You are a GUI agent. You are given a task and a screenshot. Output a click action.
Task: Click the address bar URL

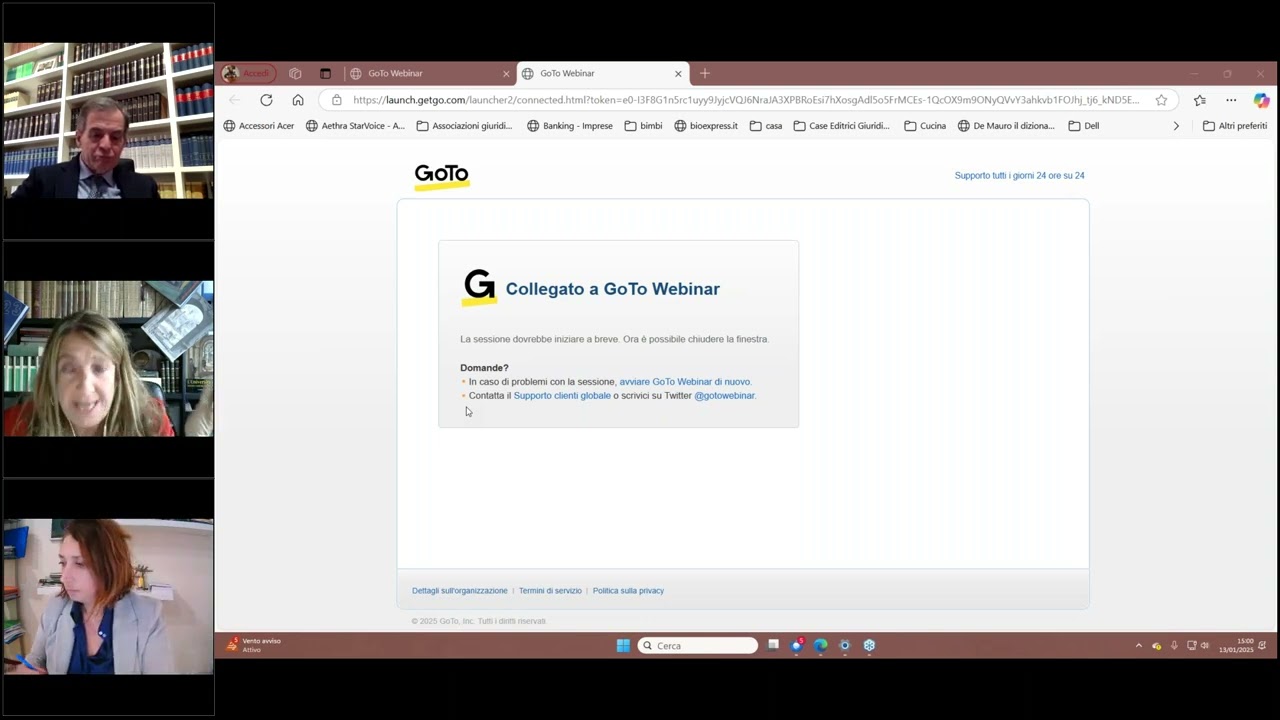(746, 100)
